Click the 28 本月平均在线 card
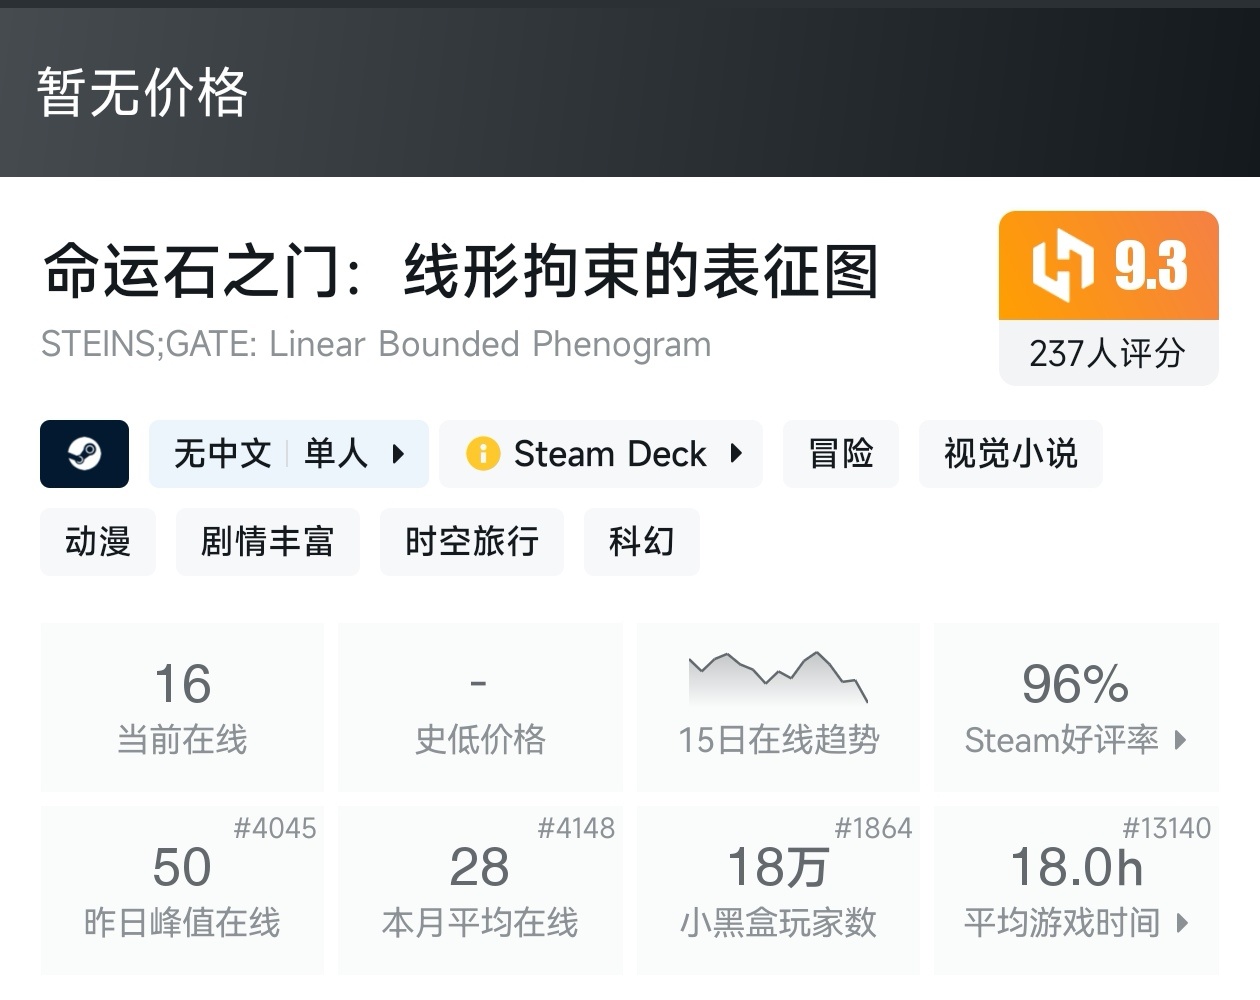This screenshot has height=1000, width=1260. (x=480, y=890)
